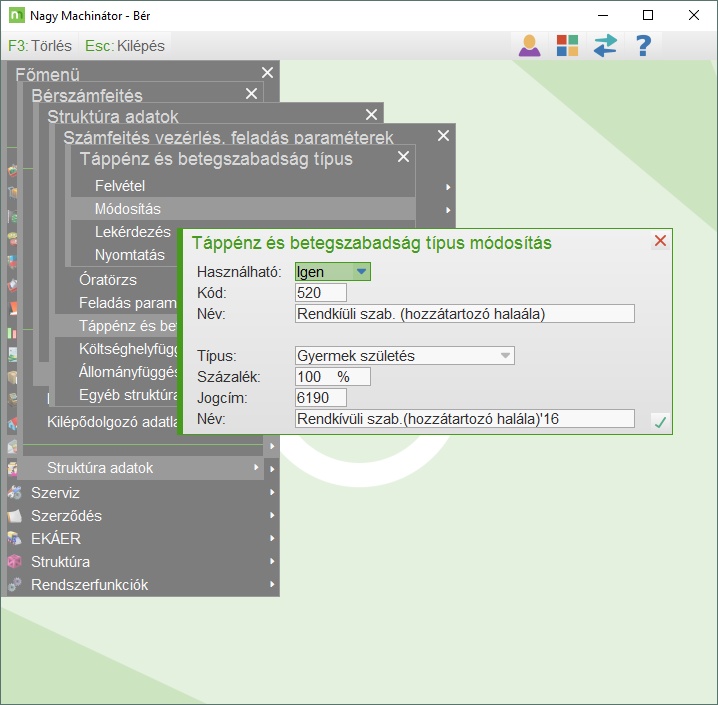
Task: Close the Bérszámfeités panel
Action: [x=251, y=93]
